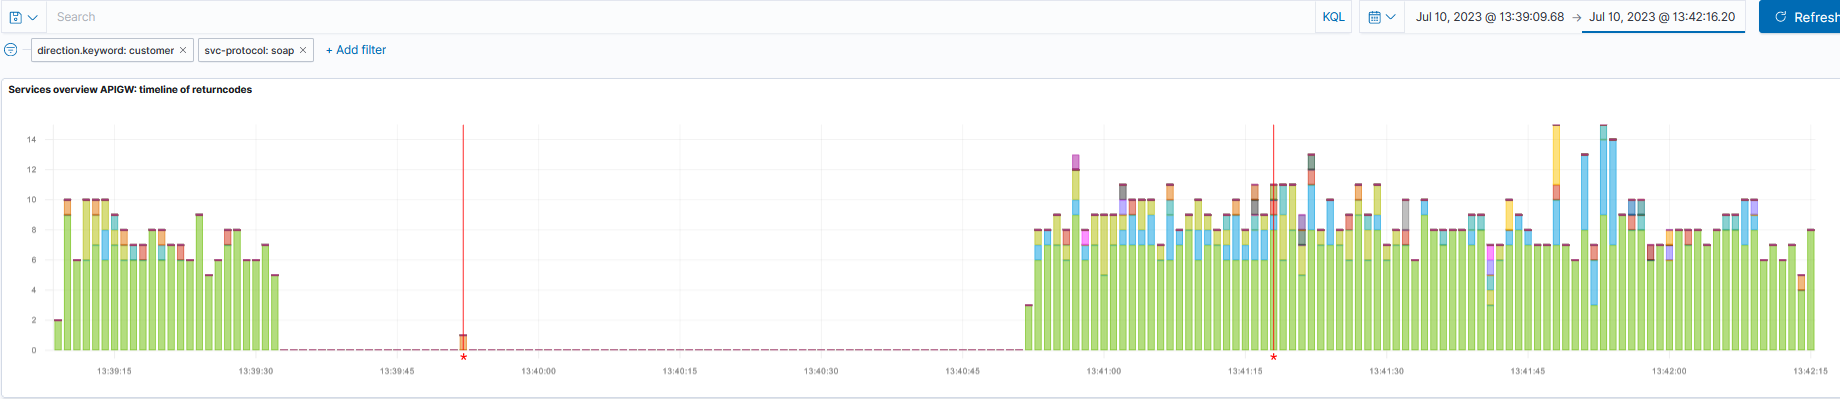This screenshot has height=399, width=1840.
Task: Select the panel title 'Services overview APIGW: timeline of returncodes'
Action: [130, 90]
